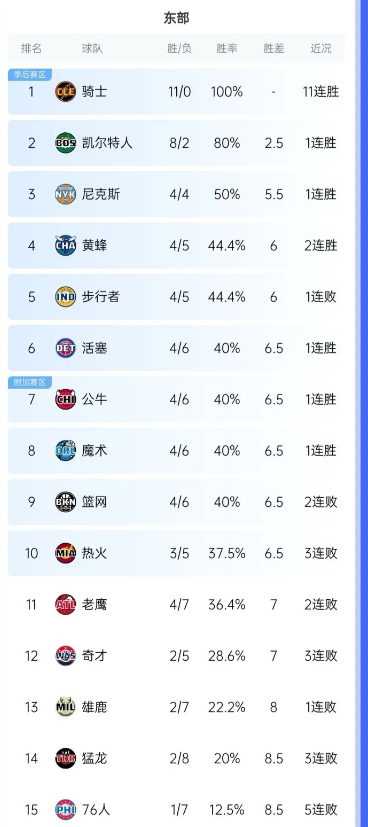This screenshot has height=827, width=368.
Task: Click the 胜率 column header
Action: point(227,49)
